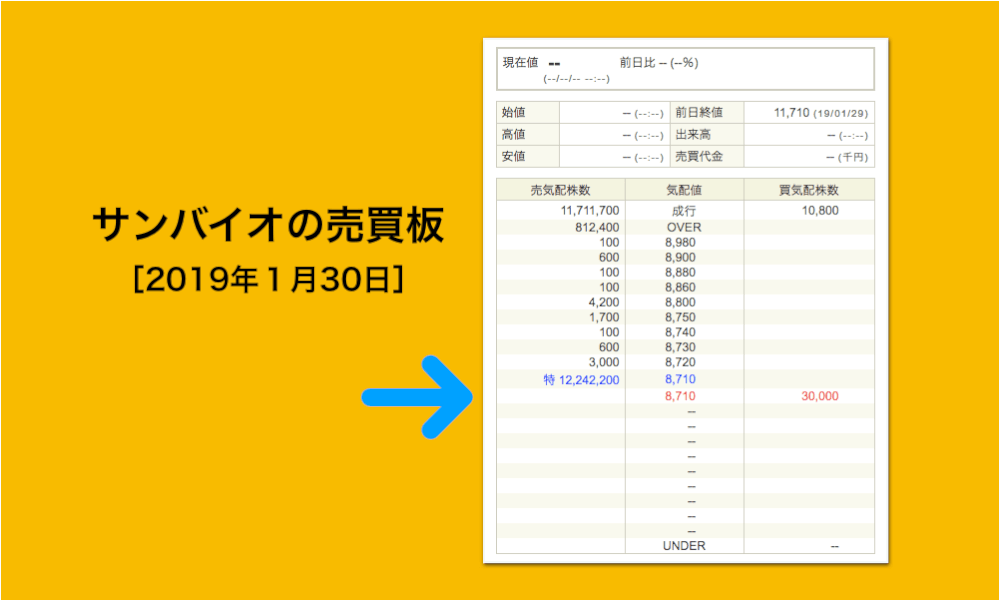
Task: Select the blue 8,710 price
Action: click(x=680, y=380)
